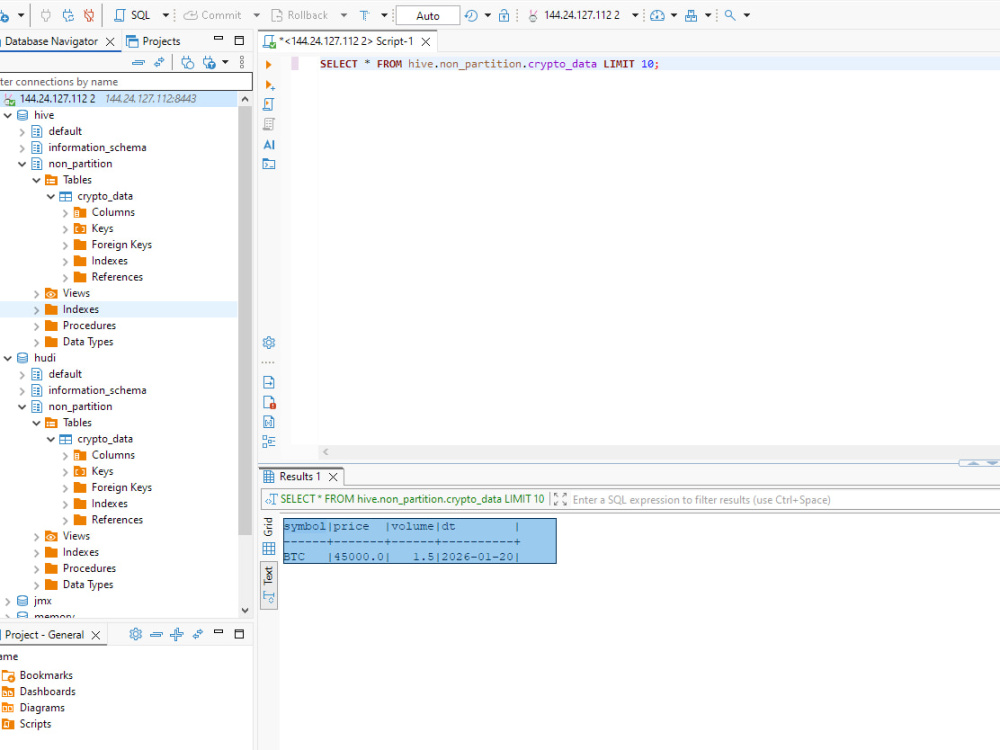Open the Rollback dropdown arrow
This screenshot has height=750, width=1000.
click(344, 15)
